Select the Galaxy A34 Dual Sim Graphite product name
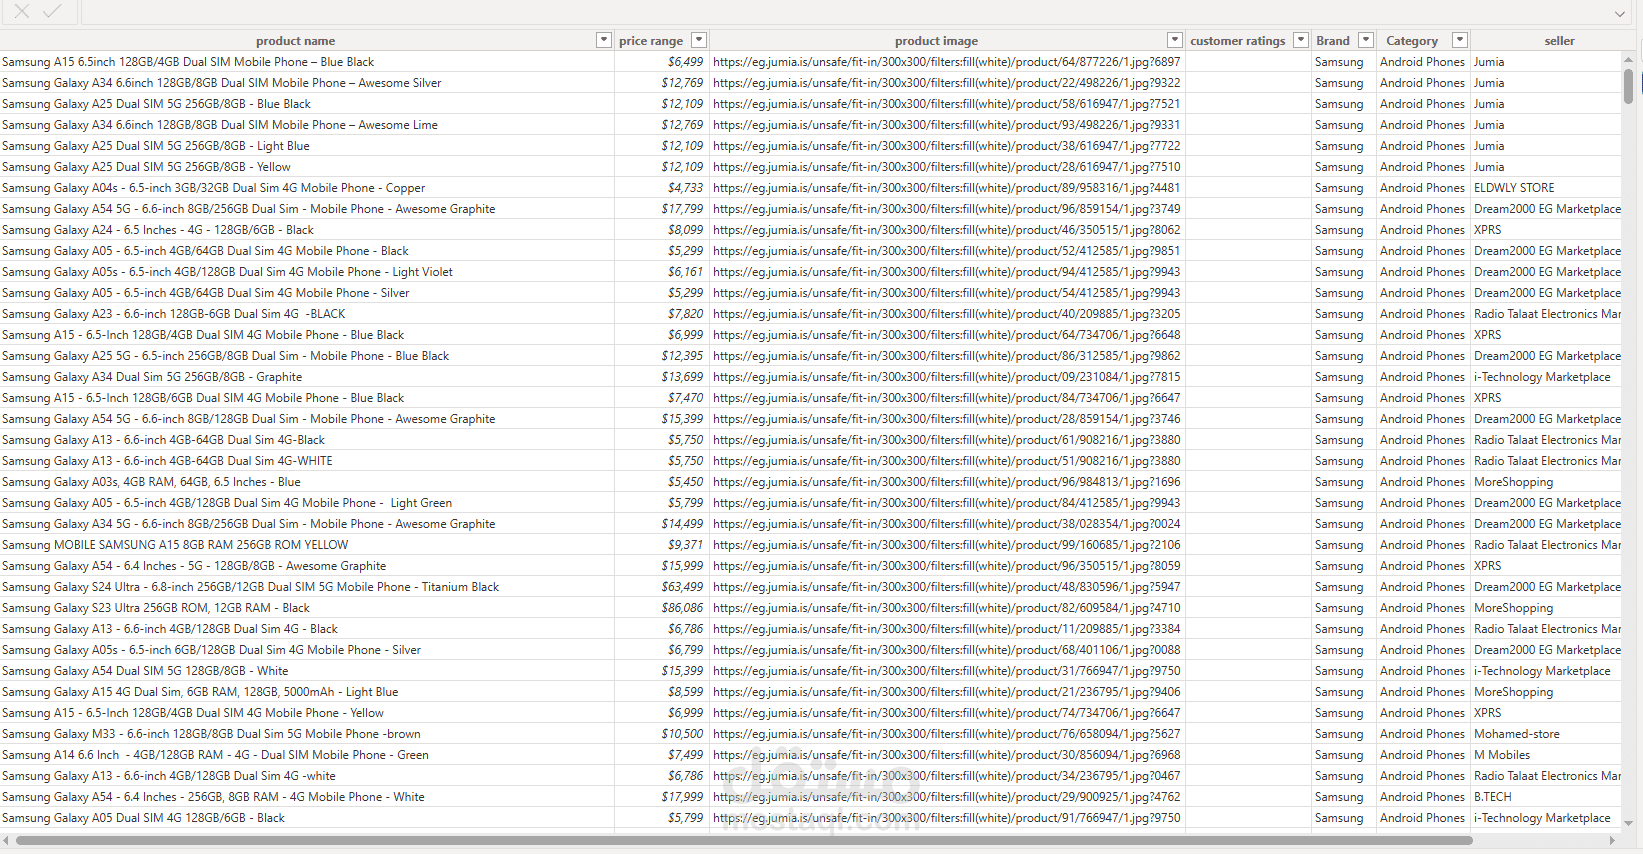 click(152, 377)
